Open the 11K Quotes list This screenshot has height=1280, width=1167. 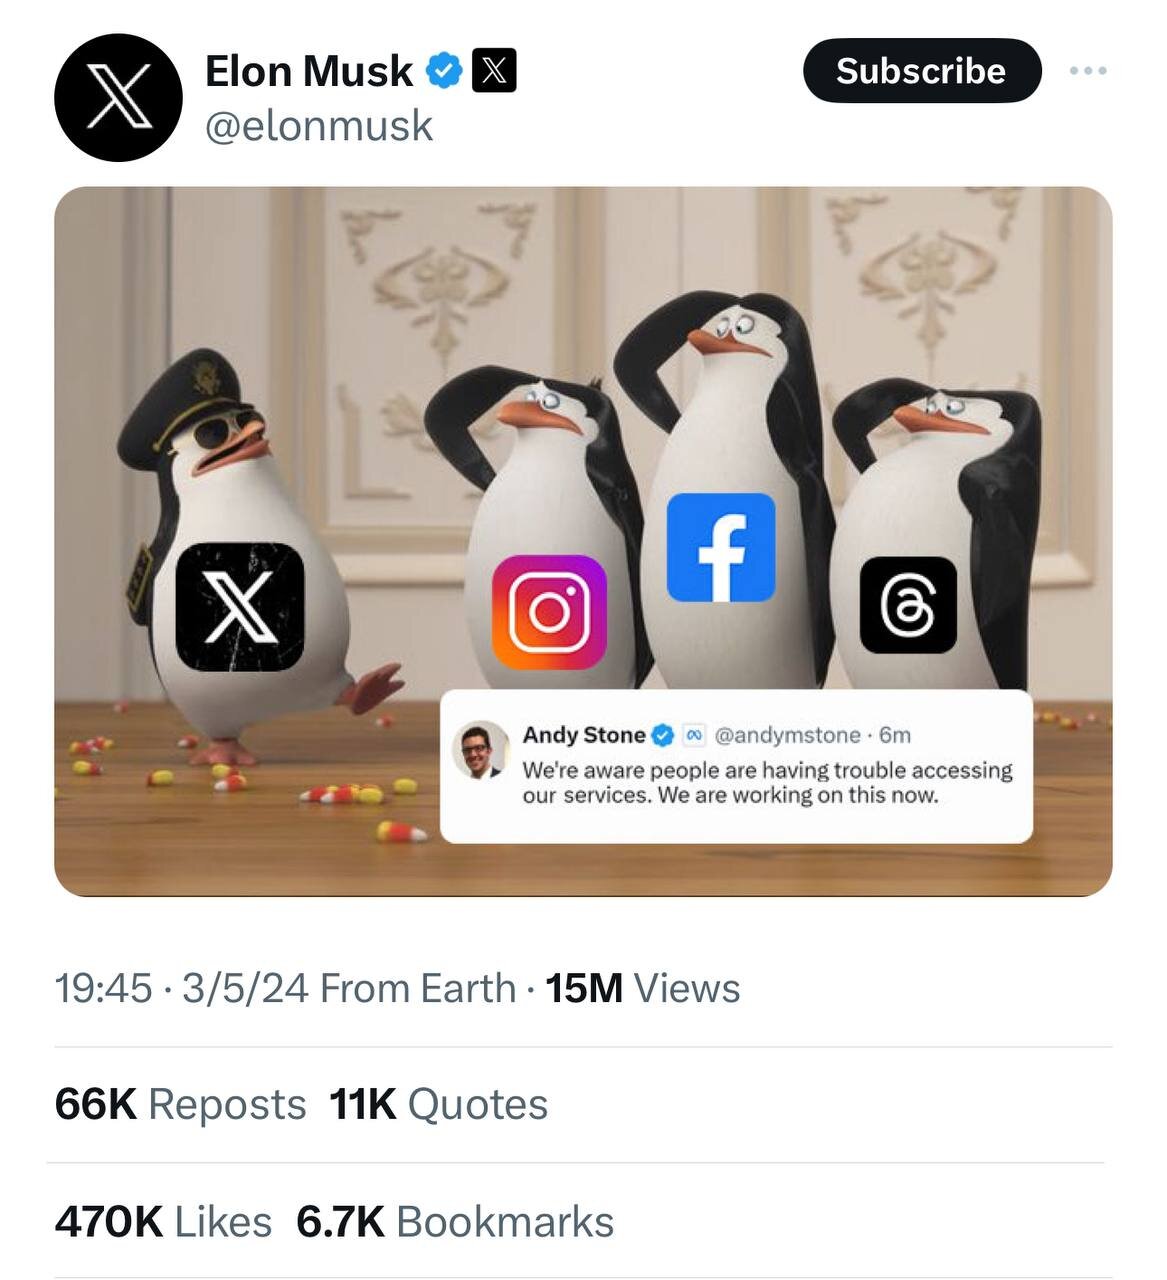point(438,1105)
